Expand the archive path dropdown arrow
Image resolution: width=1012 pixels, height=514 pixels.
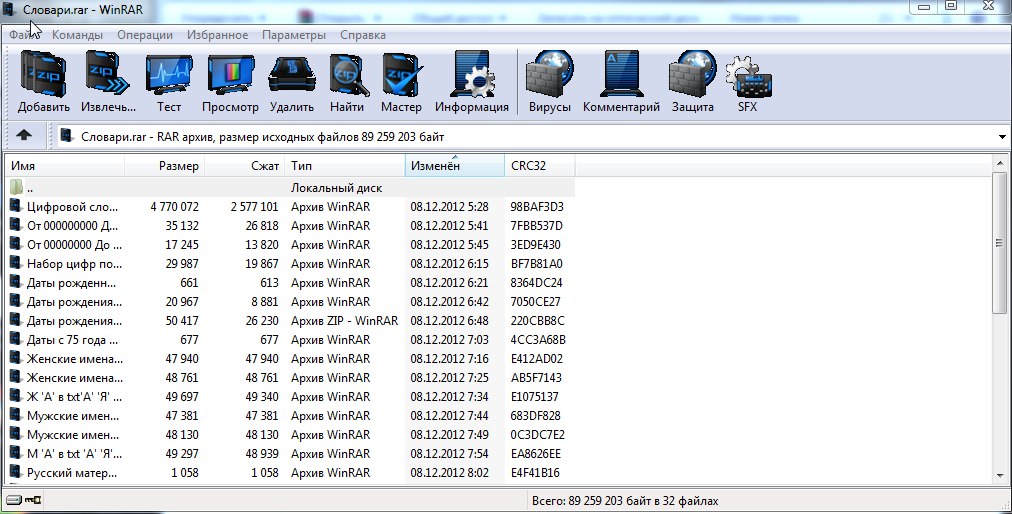point(1002,136)
